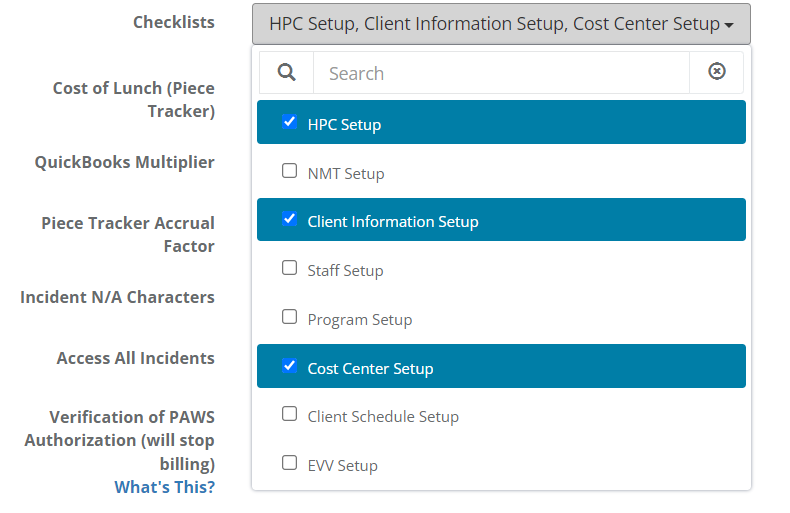Tick the Program Setup checkbox
This screenshot has width=790, height=513.
tap(289, 317)
